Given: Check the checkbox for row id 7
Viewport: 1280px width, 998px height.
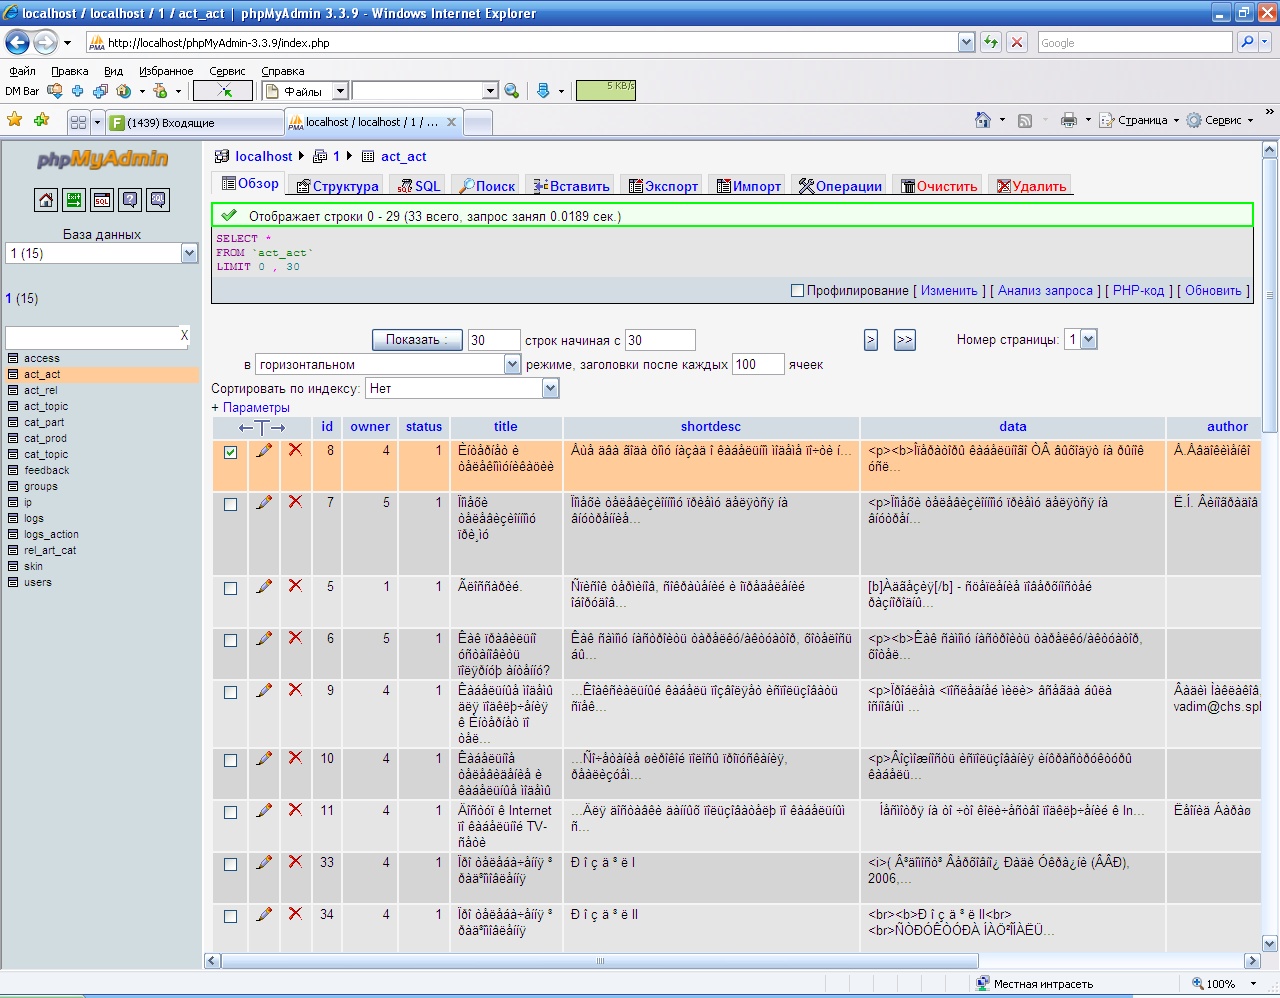Looking at the screenshot, I should (x=231, y=504).
